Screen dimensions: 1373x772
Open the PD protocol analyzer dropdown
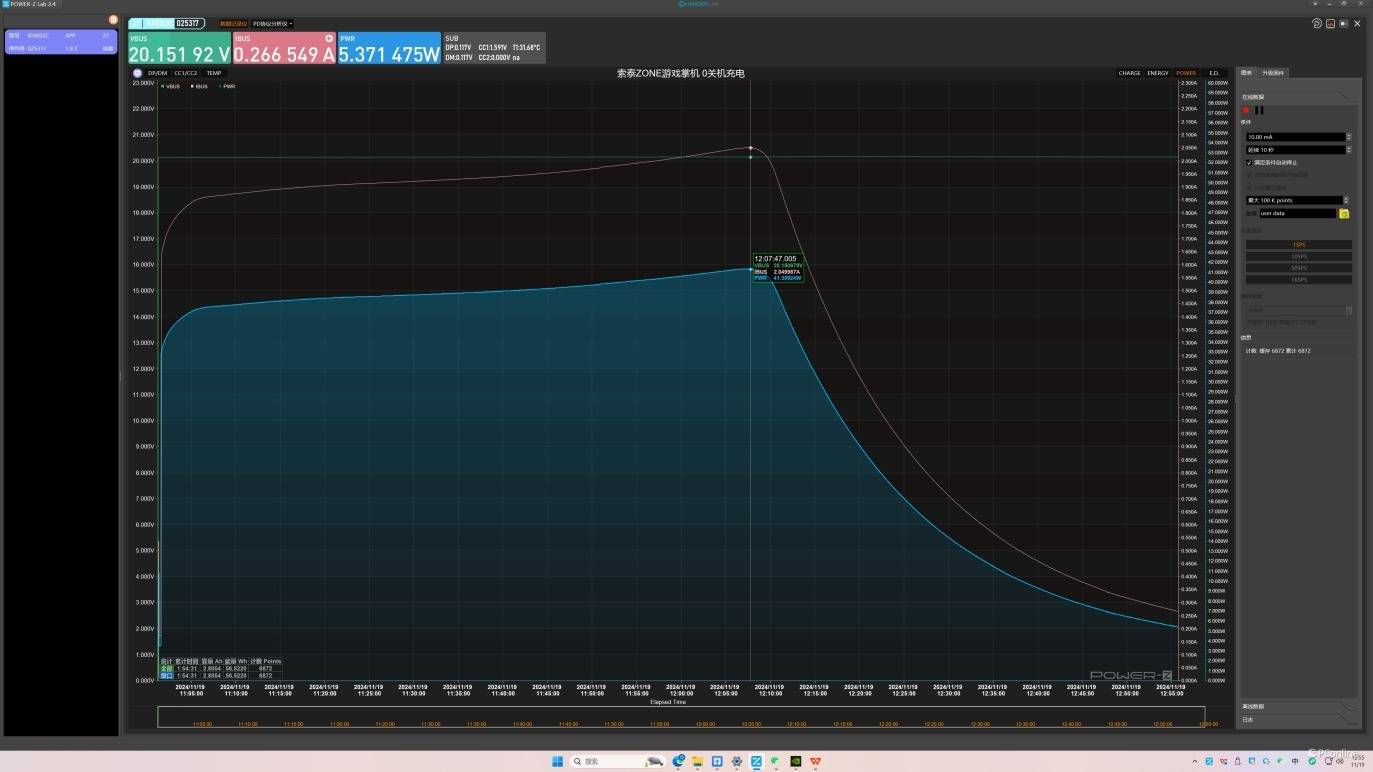click(x=272, y=23)
